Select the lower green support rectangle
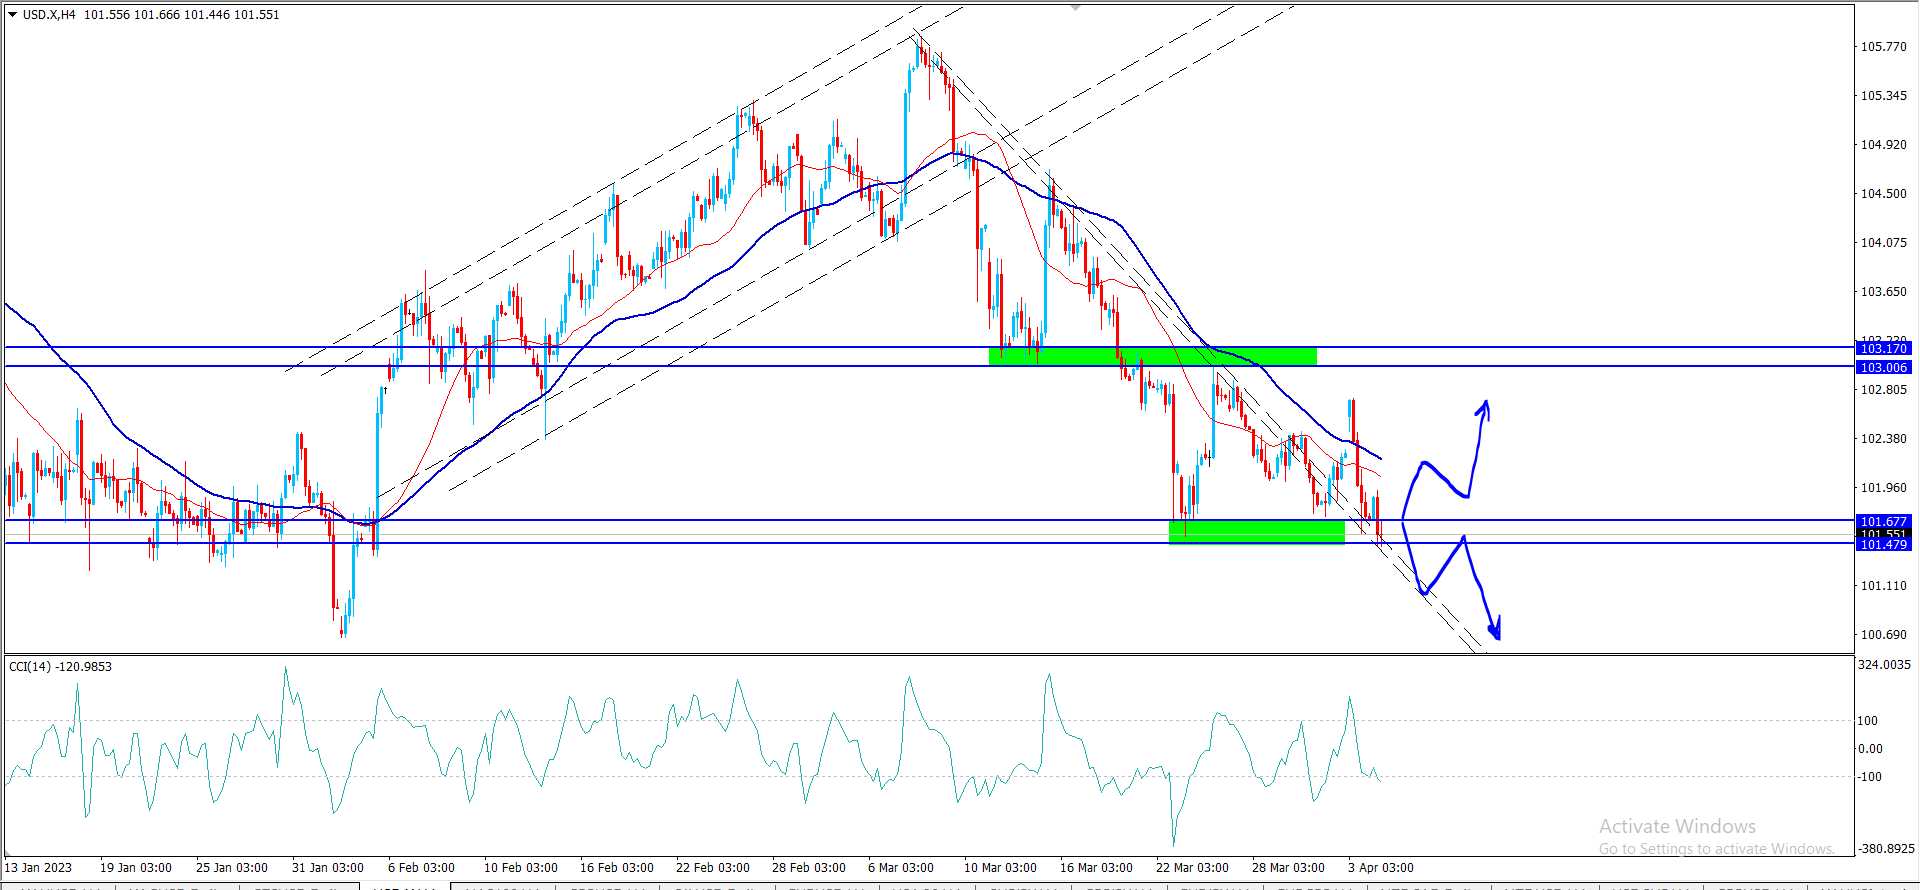Screen dimensions: 1920x890 coord(1256,532)
